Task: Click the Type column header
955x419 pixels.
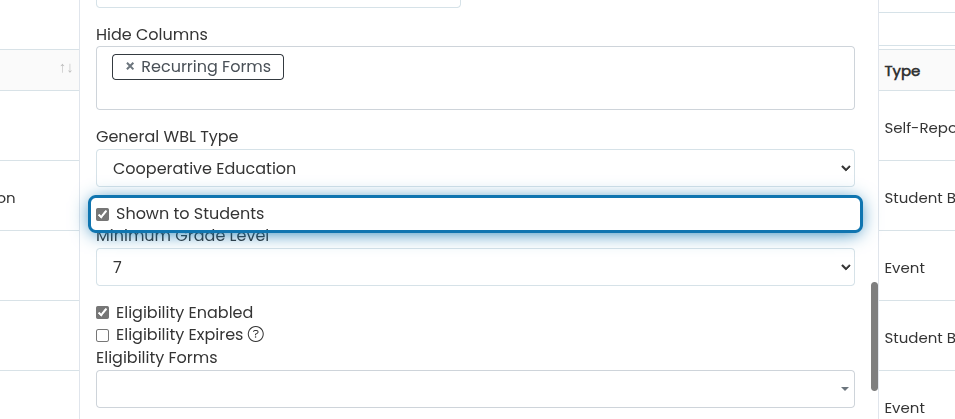Action: 902,71
